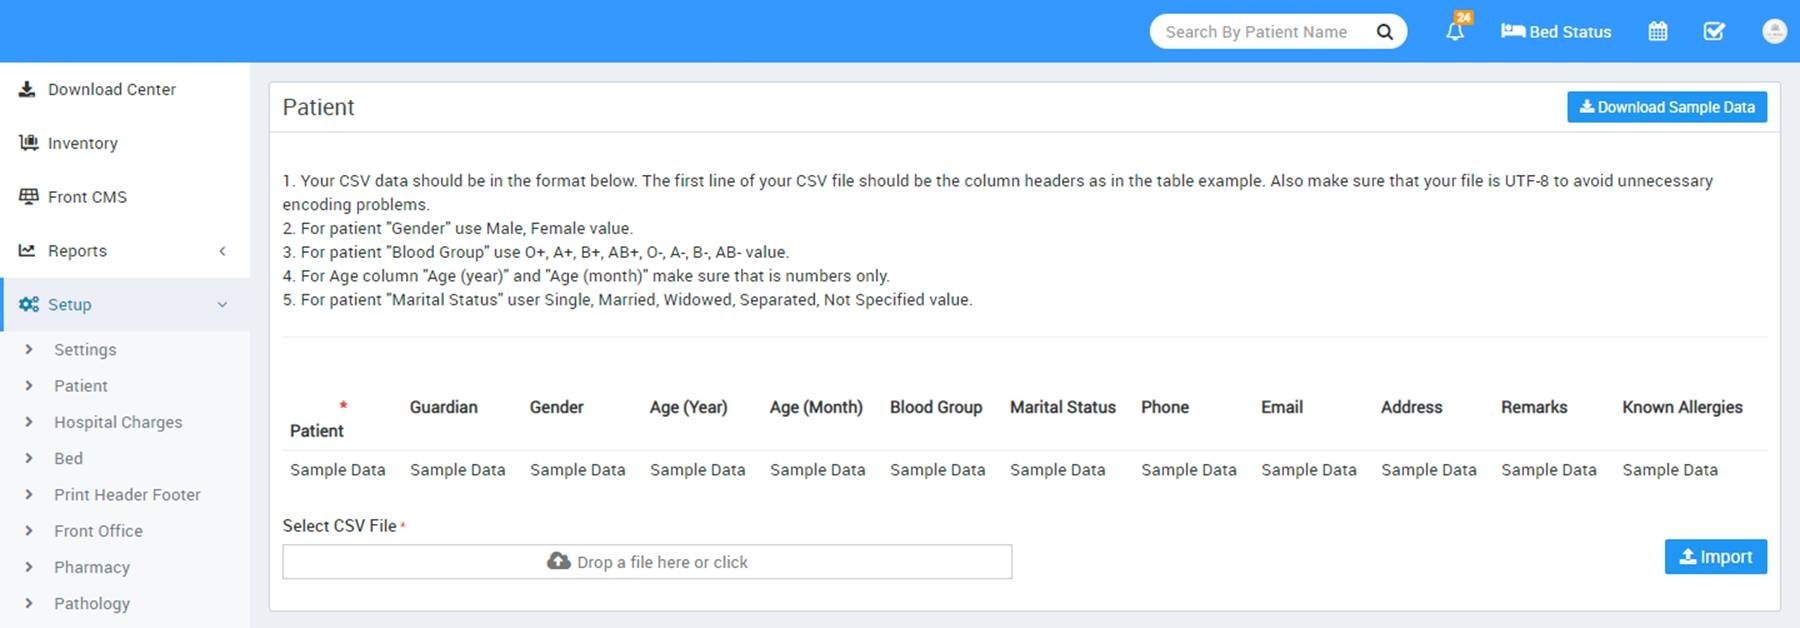The width and height of the screenshot is (1800, 628).
Task: Click the Import button
Action: 1716,557
